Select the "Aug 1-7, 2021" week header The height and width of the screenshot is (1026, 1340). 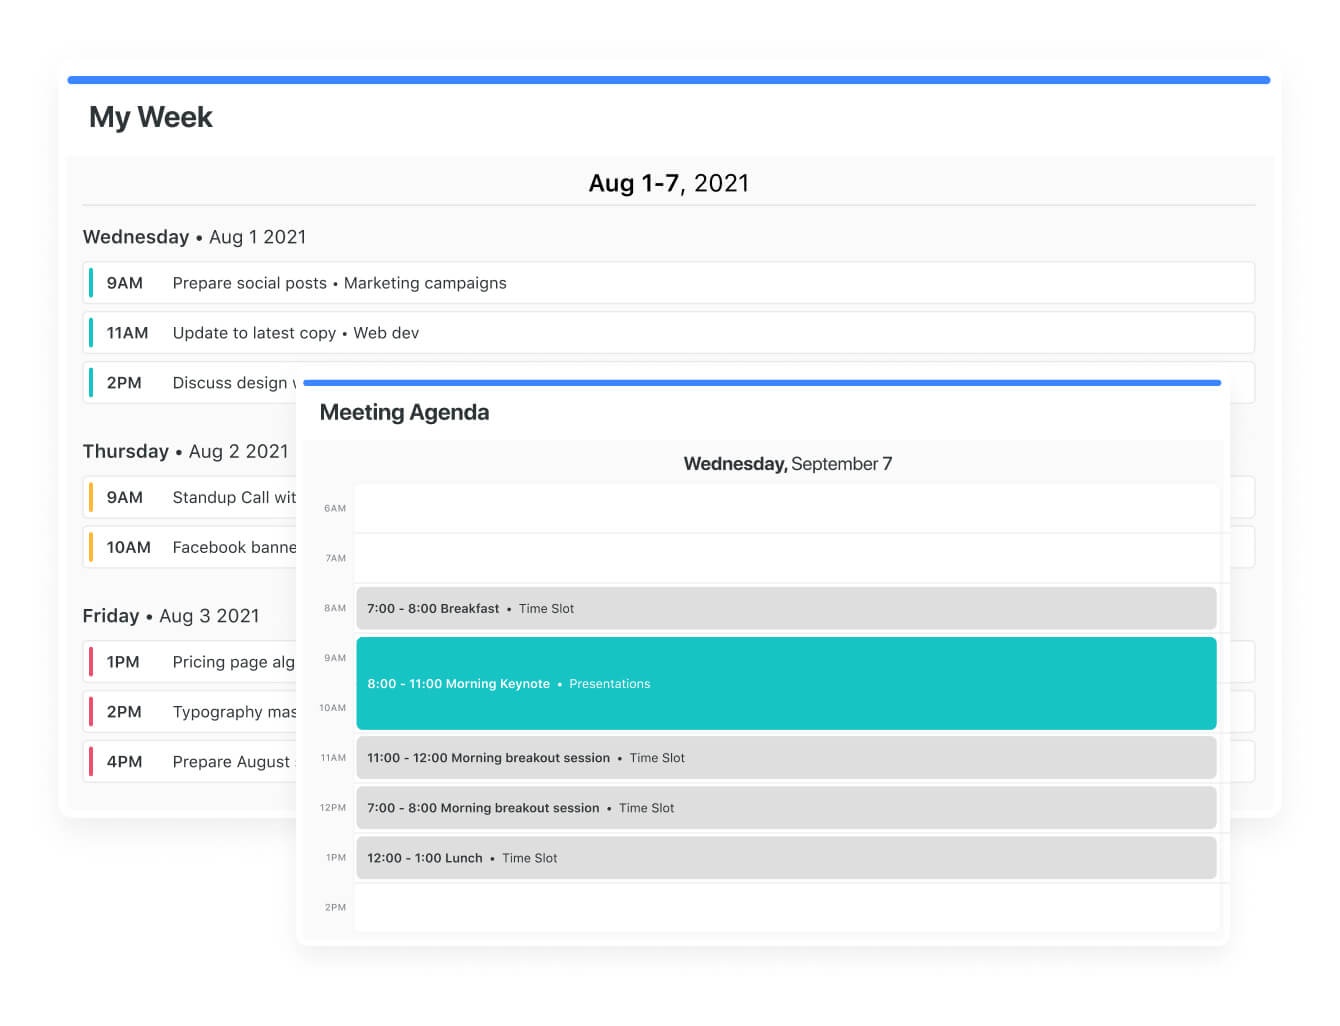click(669, 183)
